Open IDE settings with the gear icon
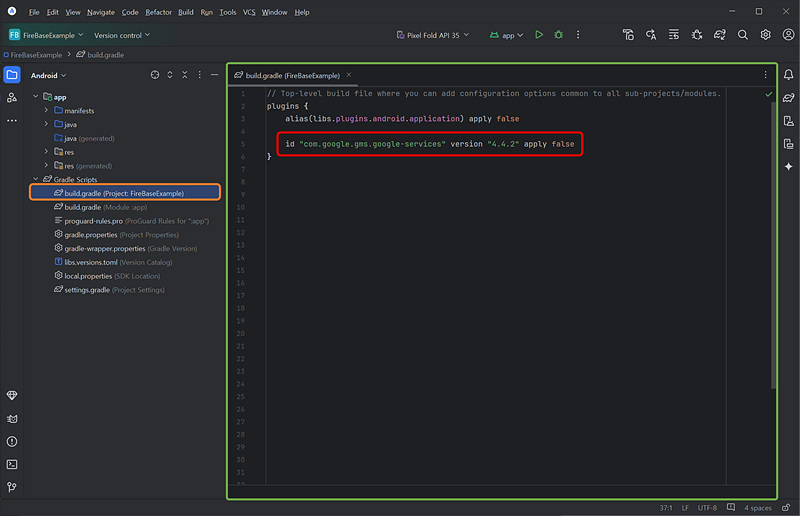Viewport: 800px width, 516px height. tap(765, 35)
